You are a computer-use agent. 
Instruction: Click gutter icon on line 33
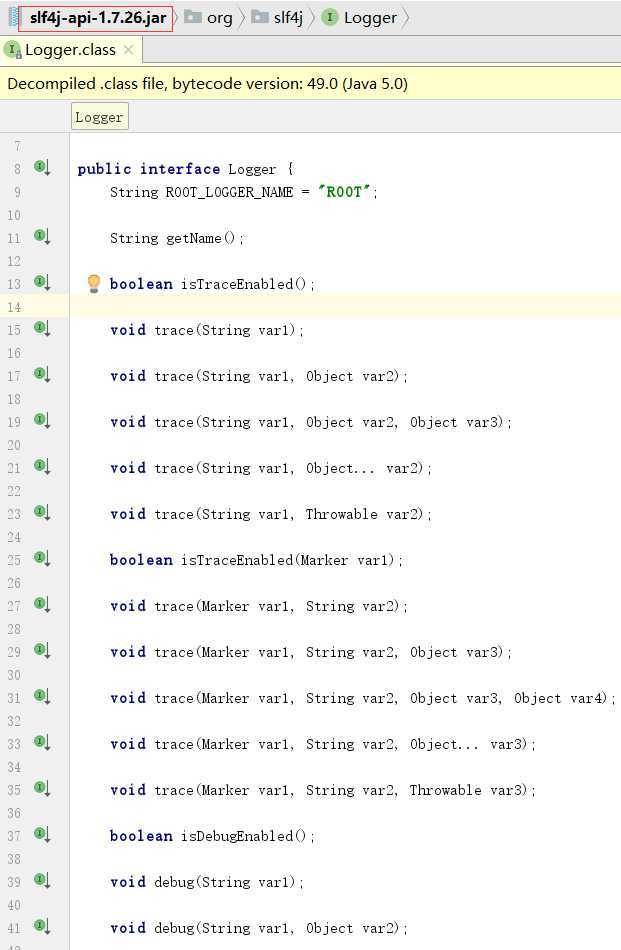[x=42, y=742]
